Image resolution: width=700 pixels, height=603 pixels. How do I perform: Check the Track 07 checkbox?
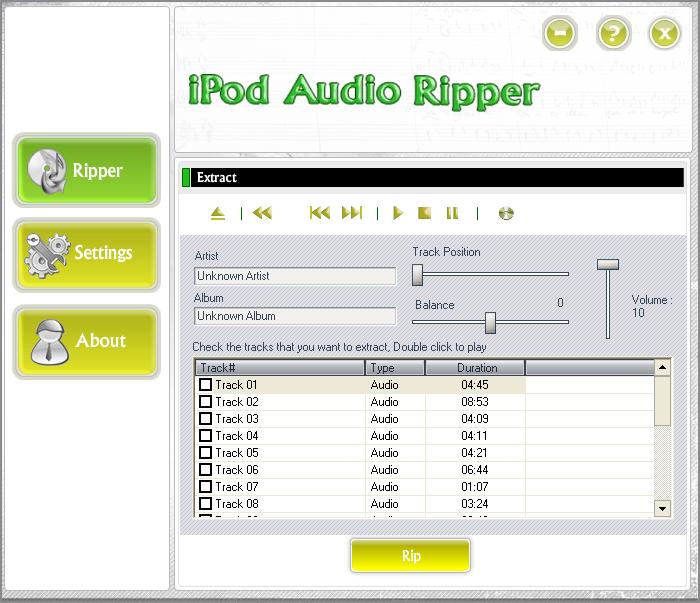coord(205,487)
